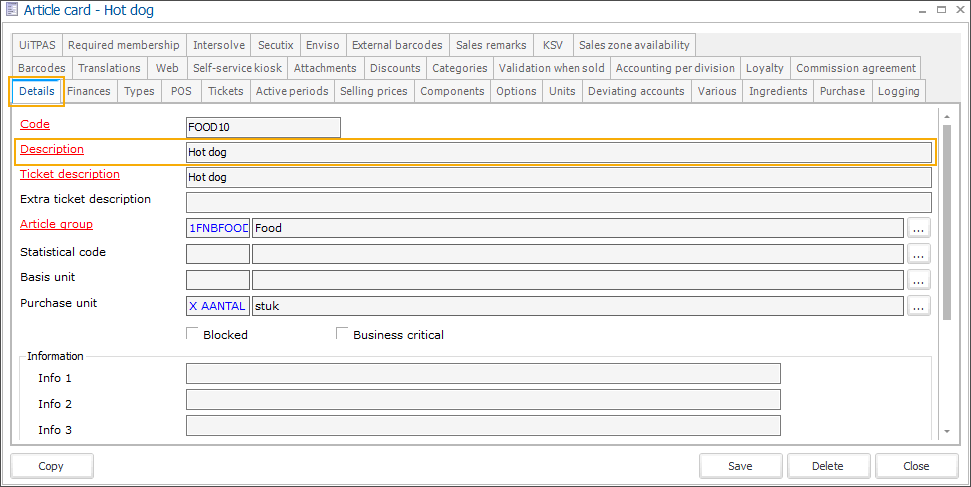Image resolution: width=971 pixels, height=487 pixels.
Task: Open Statistical code lookup ellipsis button
Action: [x=918, y=254]
